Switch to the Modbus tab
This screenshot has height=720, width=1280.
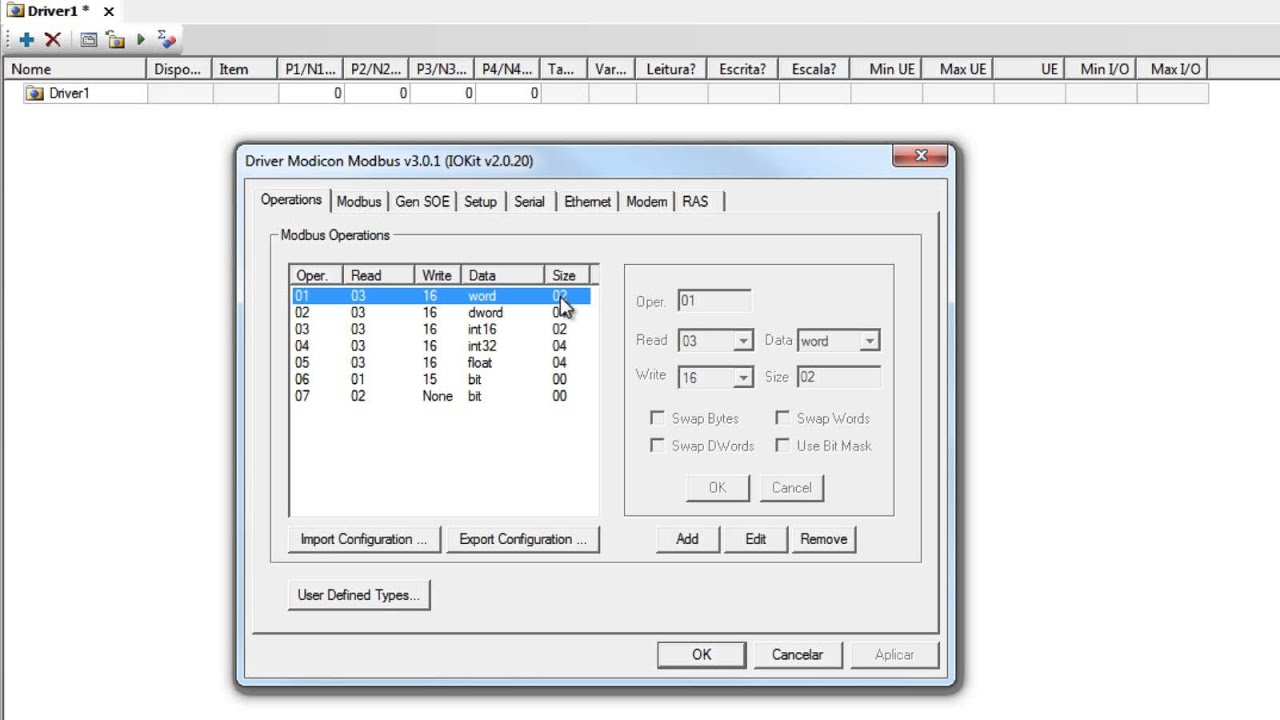[x=359, y=202]
